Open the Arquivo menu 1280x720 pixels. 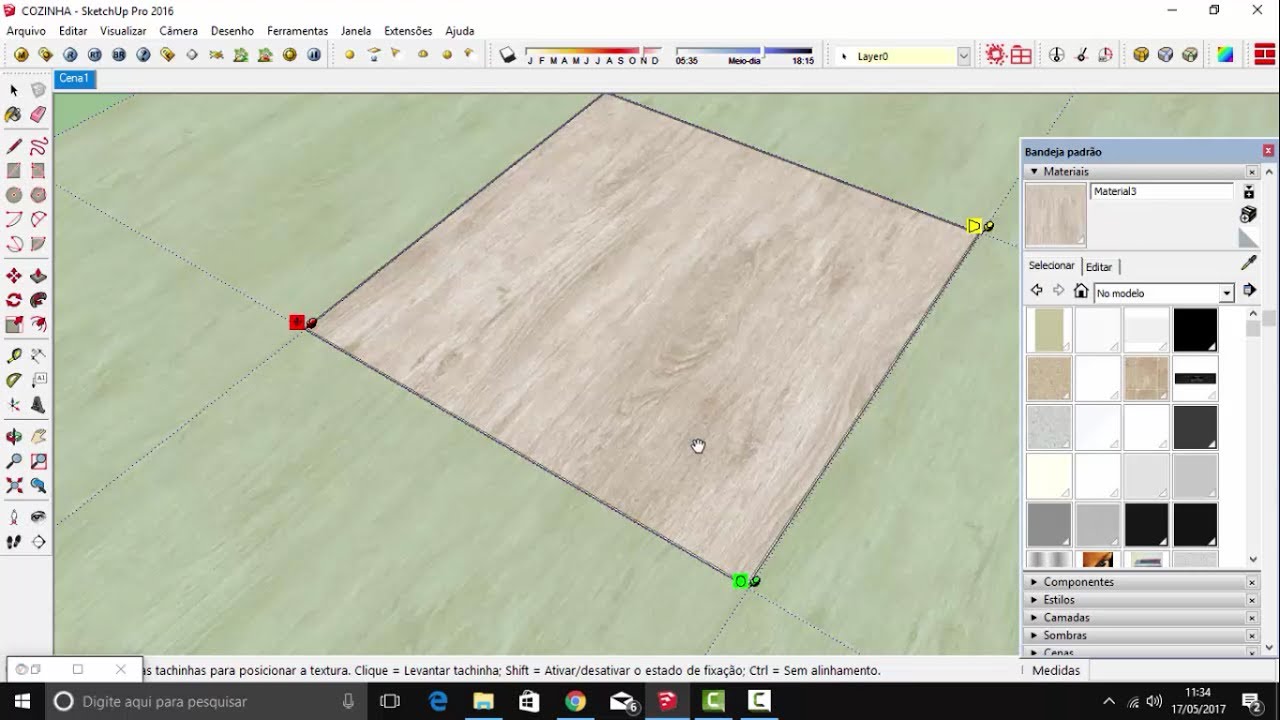[x=26, y=31]
